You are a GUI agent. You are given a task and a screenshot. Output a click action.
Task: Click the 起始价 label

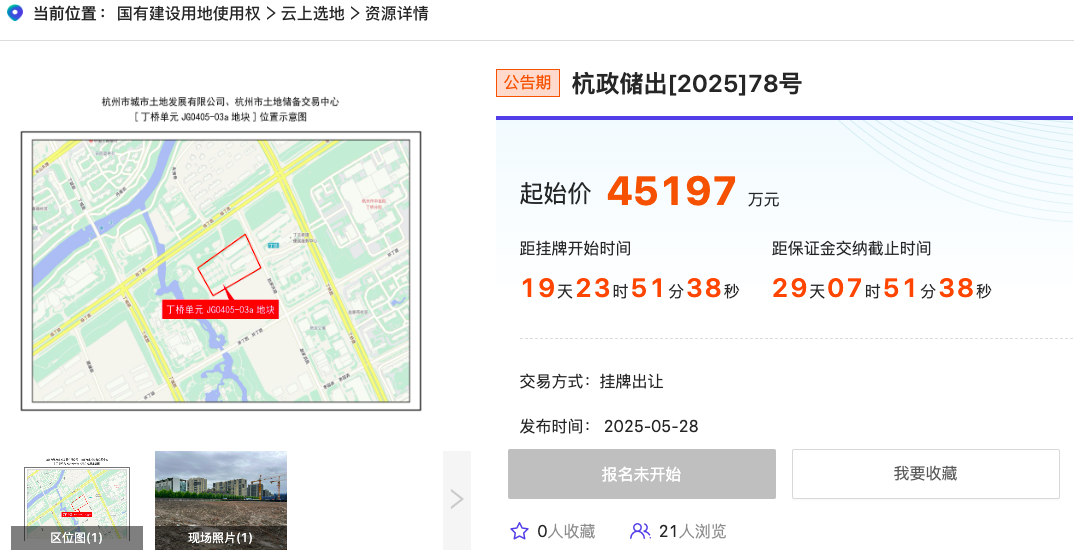[x=555, y=194]
